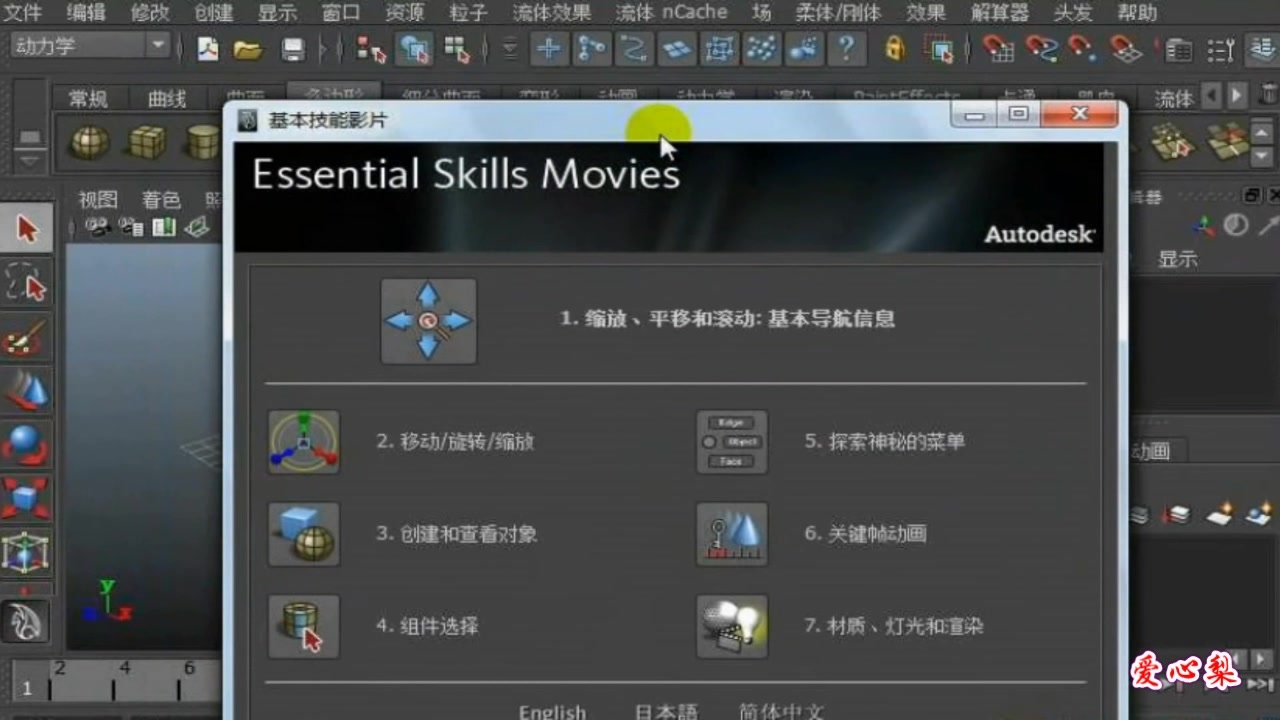The image size is (1280, 720).
Task: Open the 创建 menu
Action: tap(213, 13)
